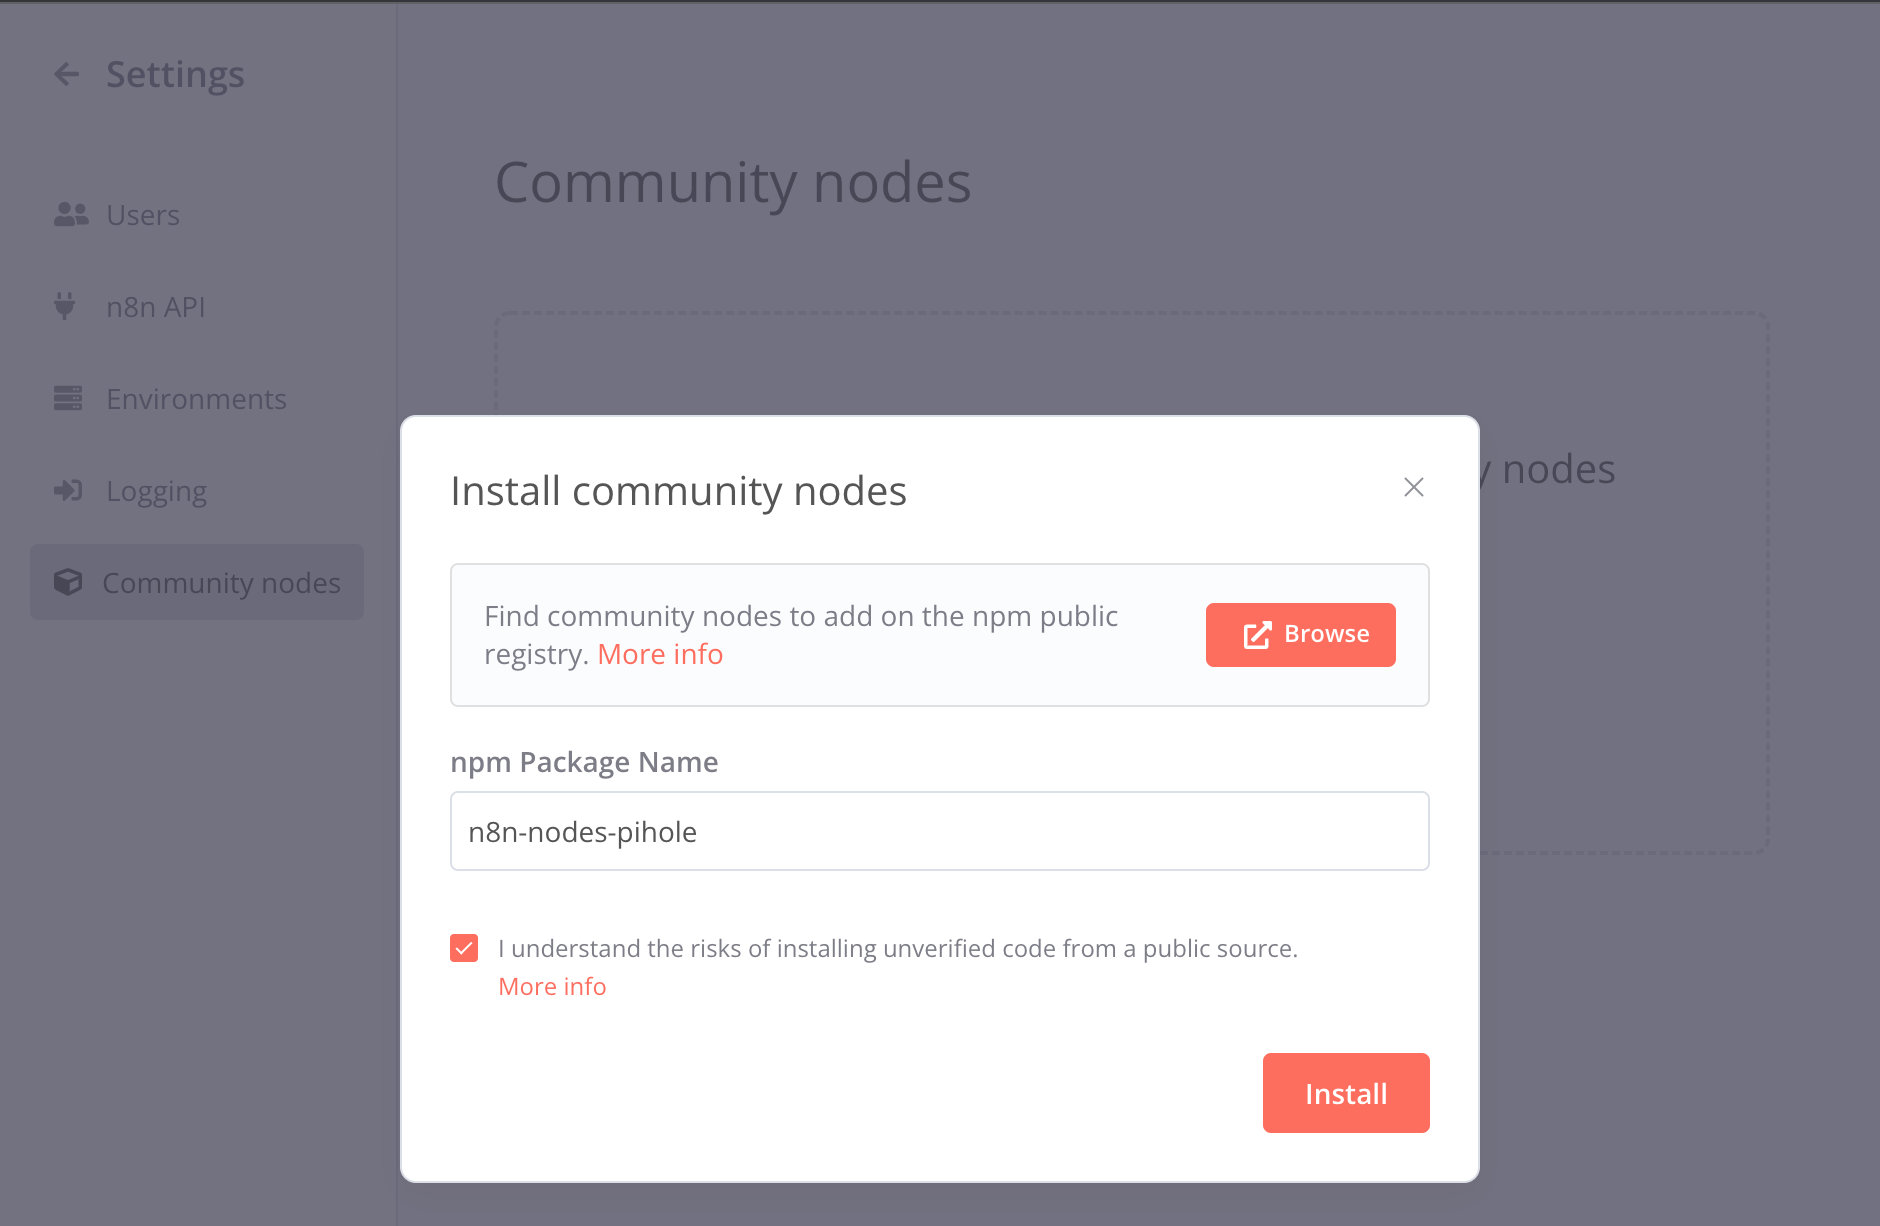Click the Logging sign-in arrow icon
Screen dimensions: 1880x1226
click(x=68, y=490)
